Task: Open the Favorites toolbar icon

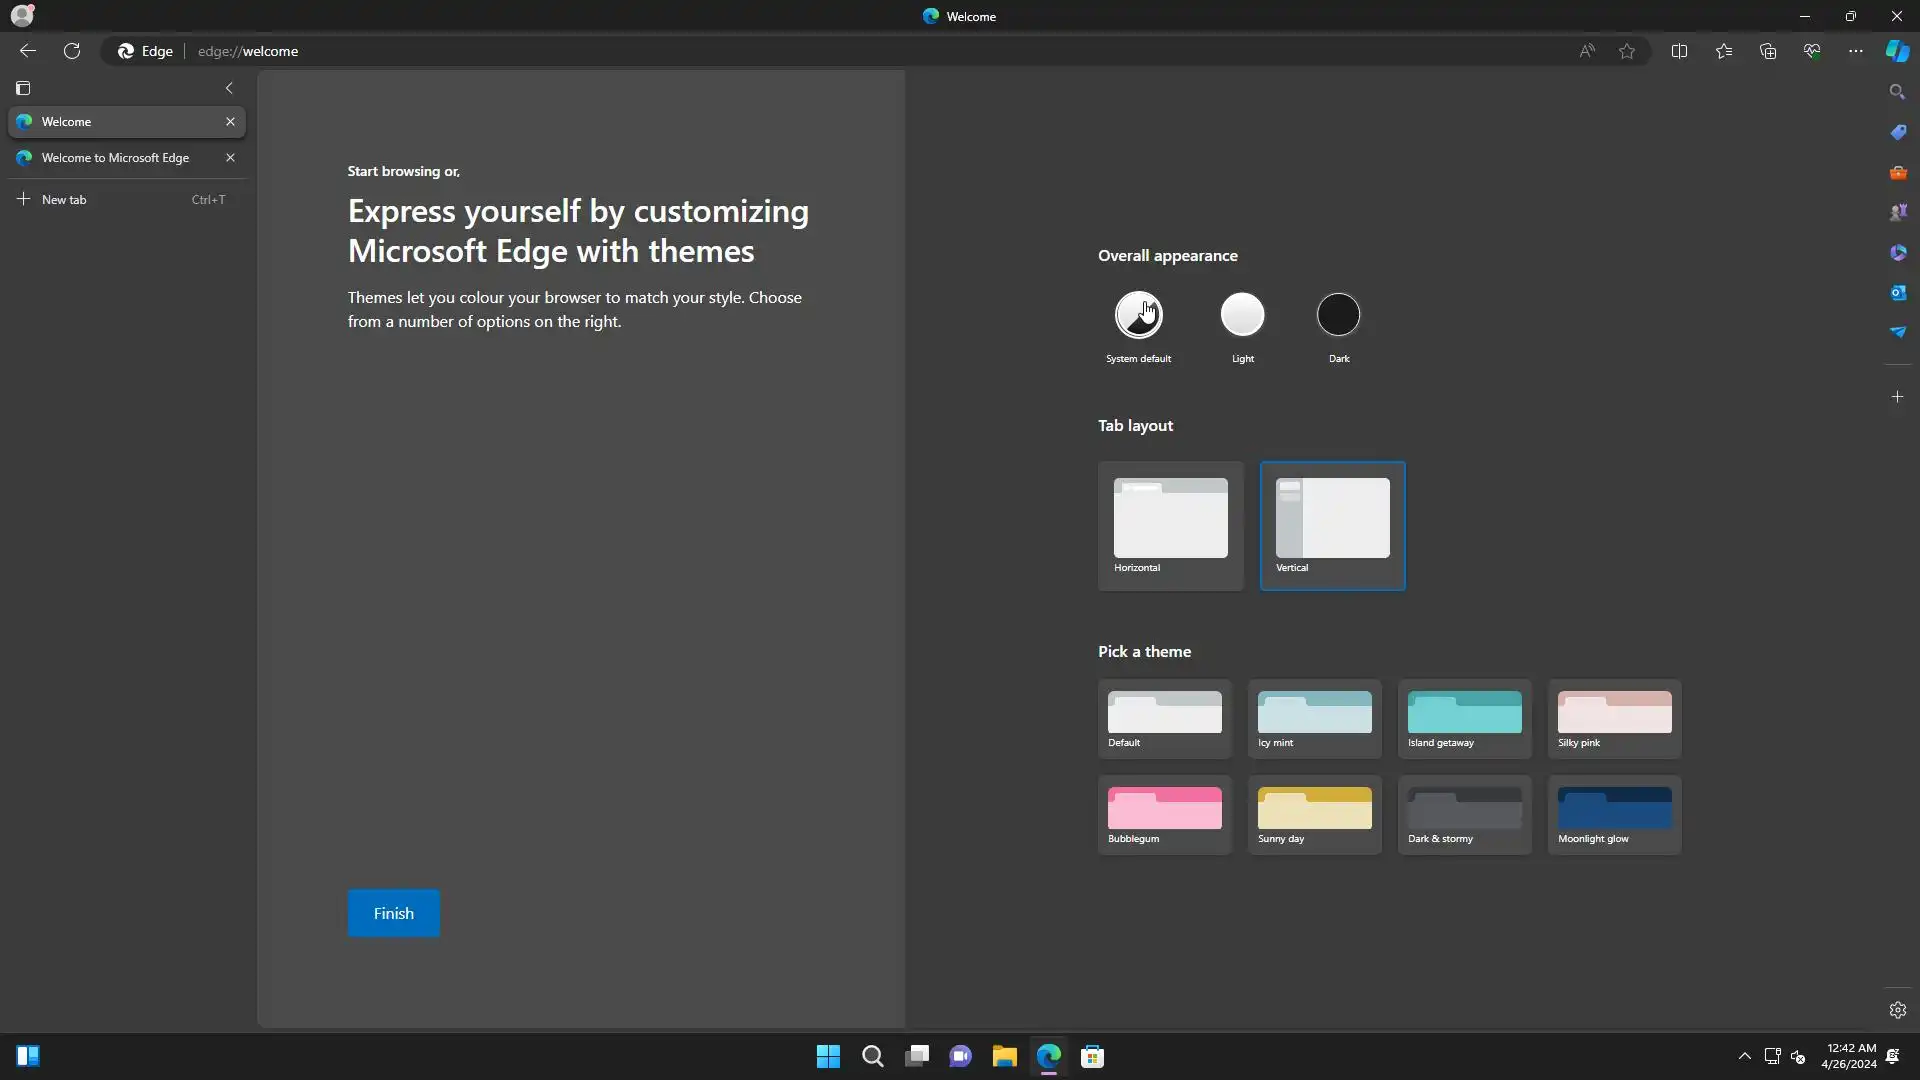Action: coord(1723,51)
